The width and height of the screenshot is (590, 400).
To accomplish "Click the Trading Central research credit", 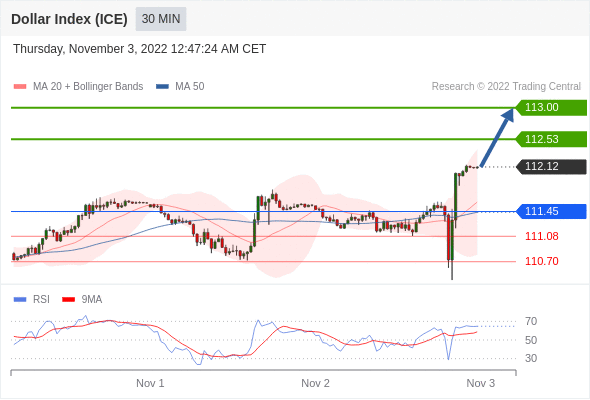I will pyautogui.click(x=506, y=87).
